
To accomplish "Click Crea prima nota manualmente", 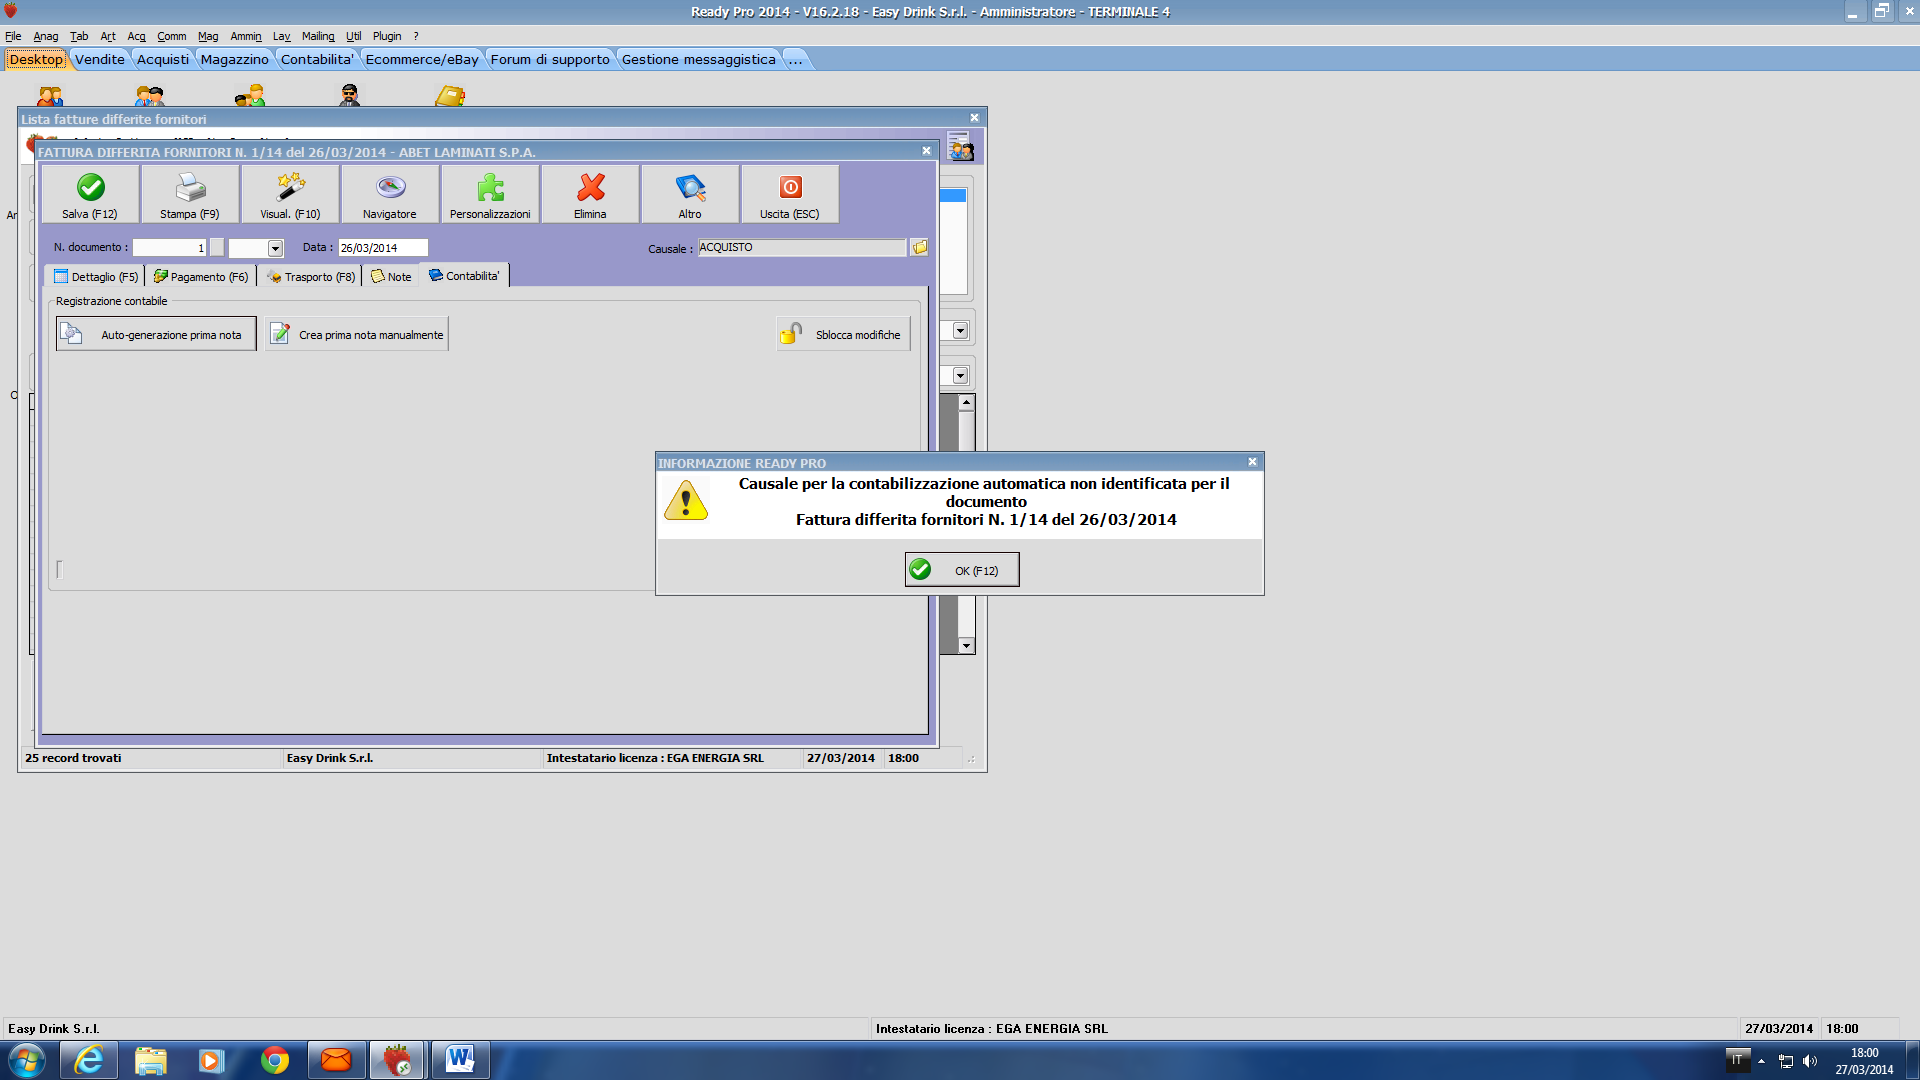I will point(357,334).
